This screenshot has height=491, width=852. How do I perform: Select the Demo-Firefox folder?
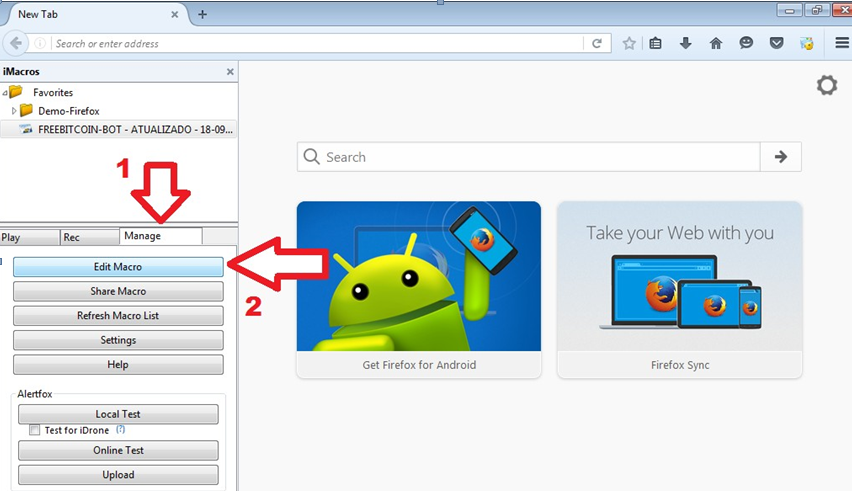[68, 111]
